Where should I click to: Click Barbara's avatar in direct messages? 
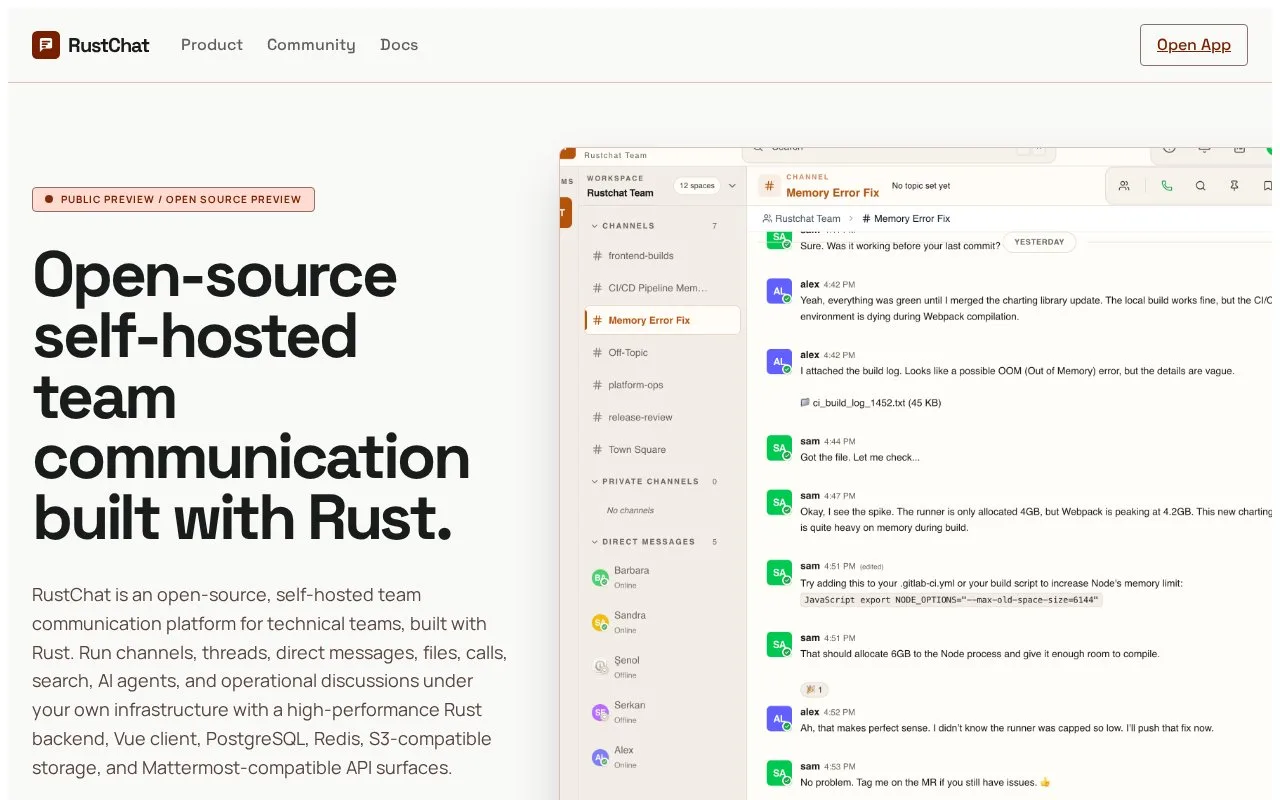[600, 578]
